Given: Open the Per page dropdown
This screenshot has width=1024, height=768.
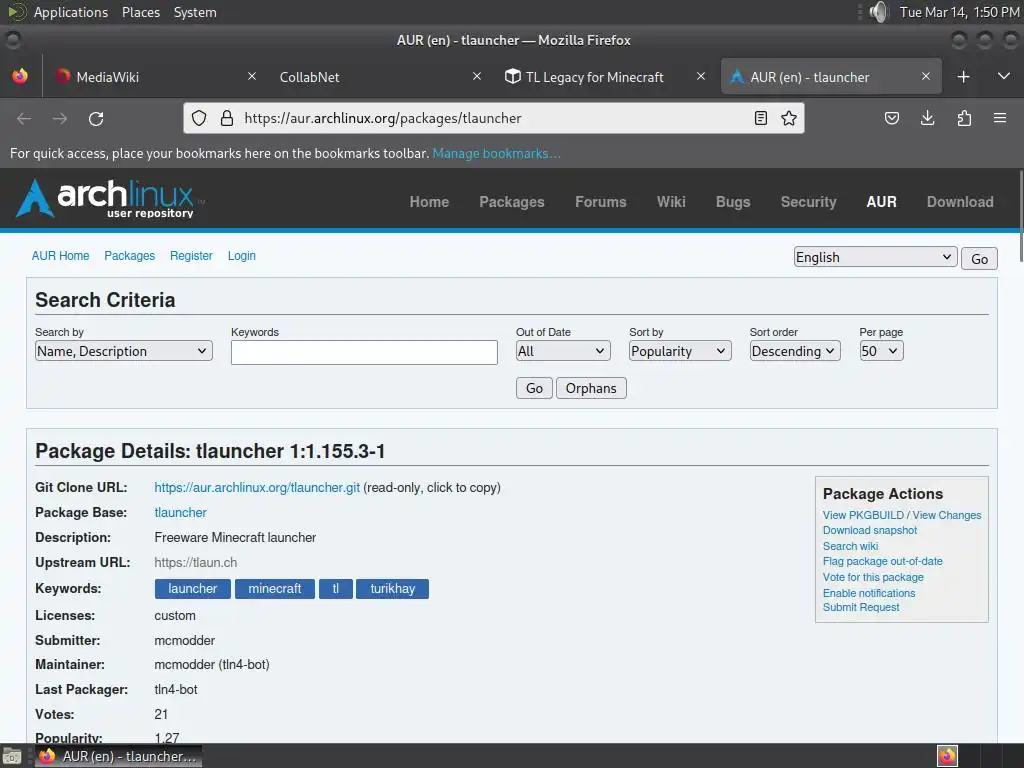Looking at the screenshot, I should (881, 351).
